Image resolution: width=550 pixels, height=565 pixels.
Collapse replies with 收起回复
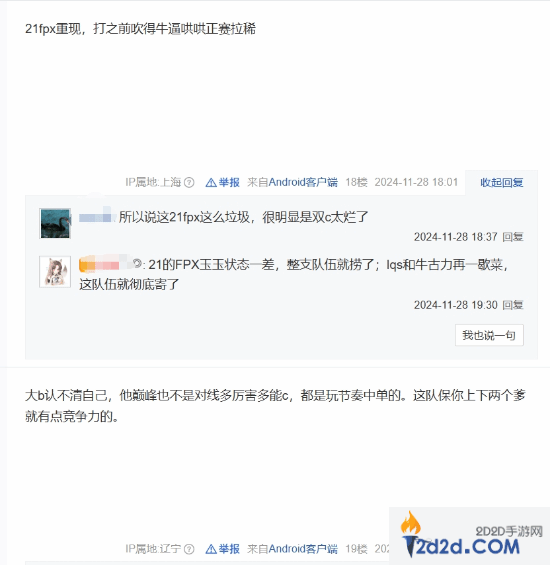(501, 183)
